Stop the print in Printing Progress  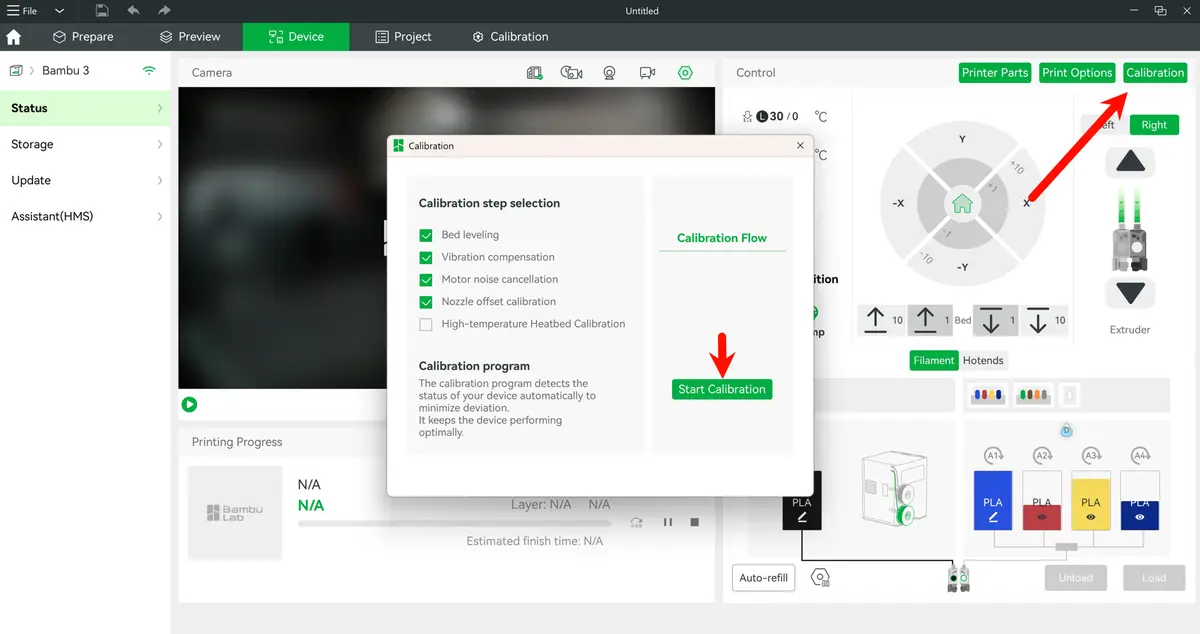(695, 522)
